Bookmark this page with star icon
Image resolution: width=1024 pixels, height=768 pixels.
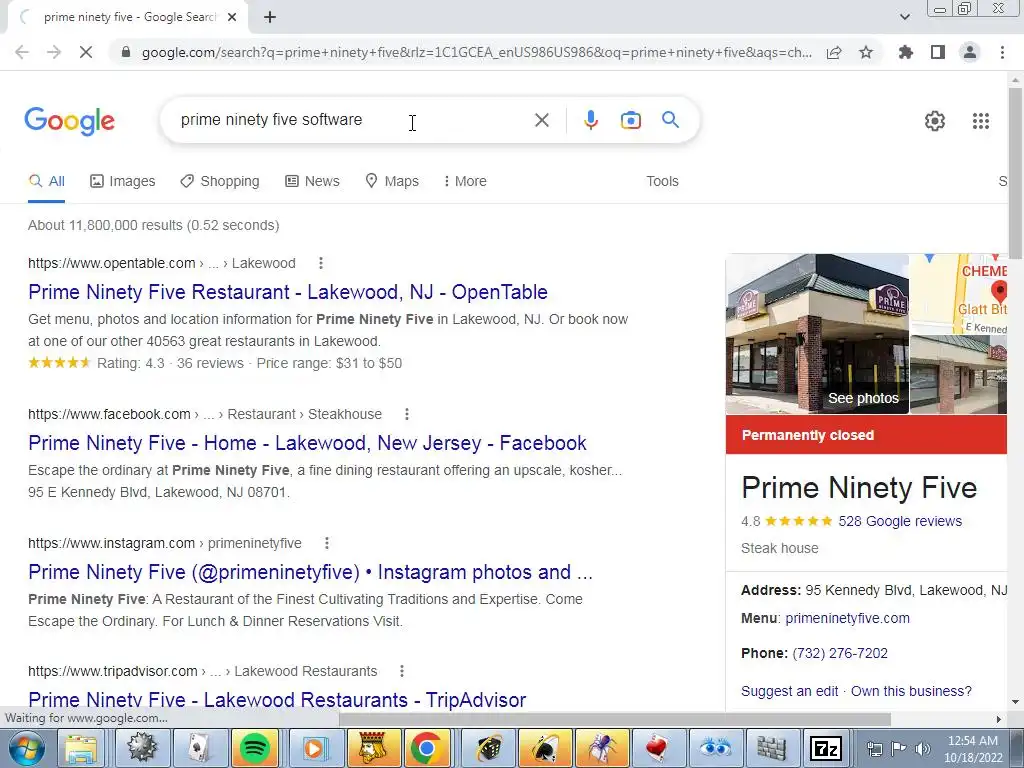[x=866, y=52]
